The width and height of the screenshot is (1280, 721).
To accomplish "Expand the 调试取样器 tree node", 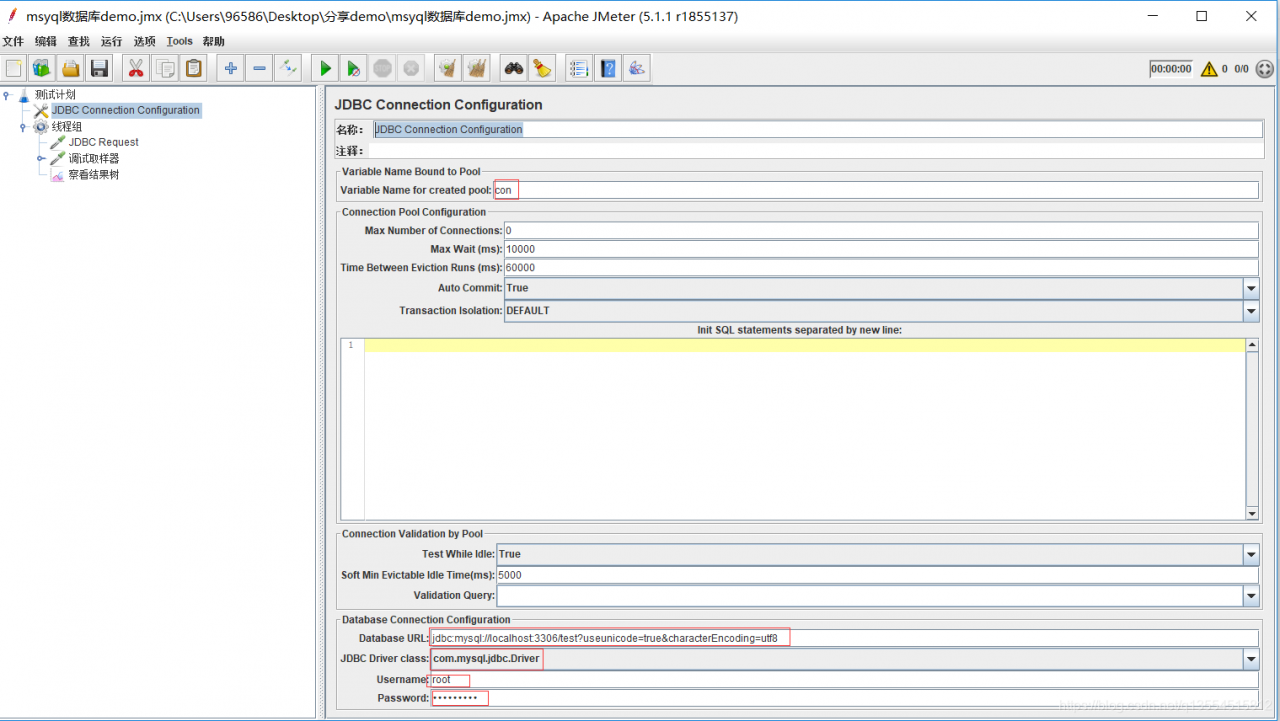I will [x=41, y=158].
